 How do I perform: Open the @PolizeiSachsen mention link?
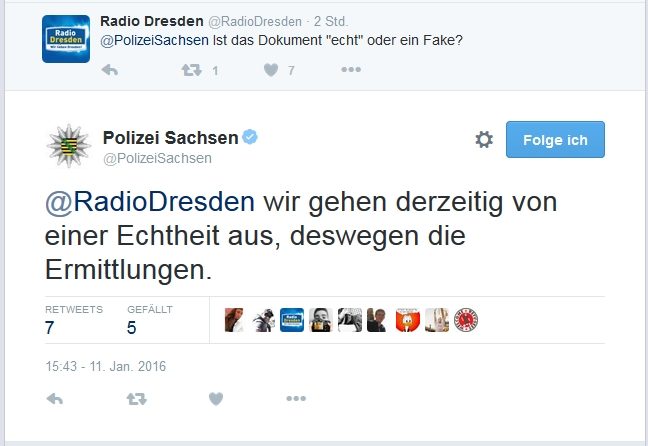tap(155, 41)
